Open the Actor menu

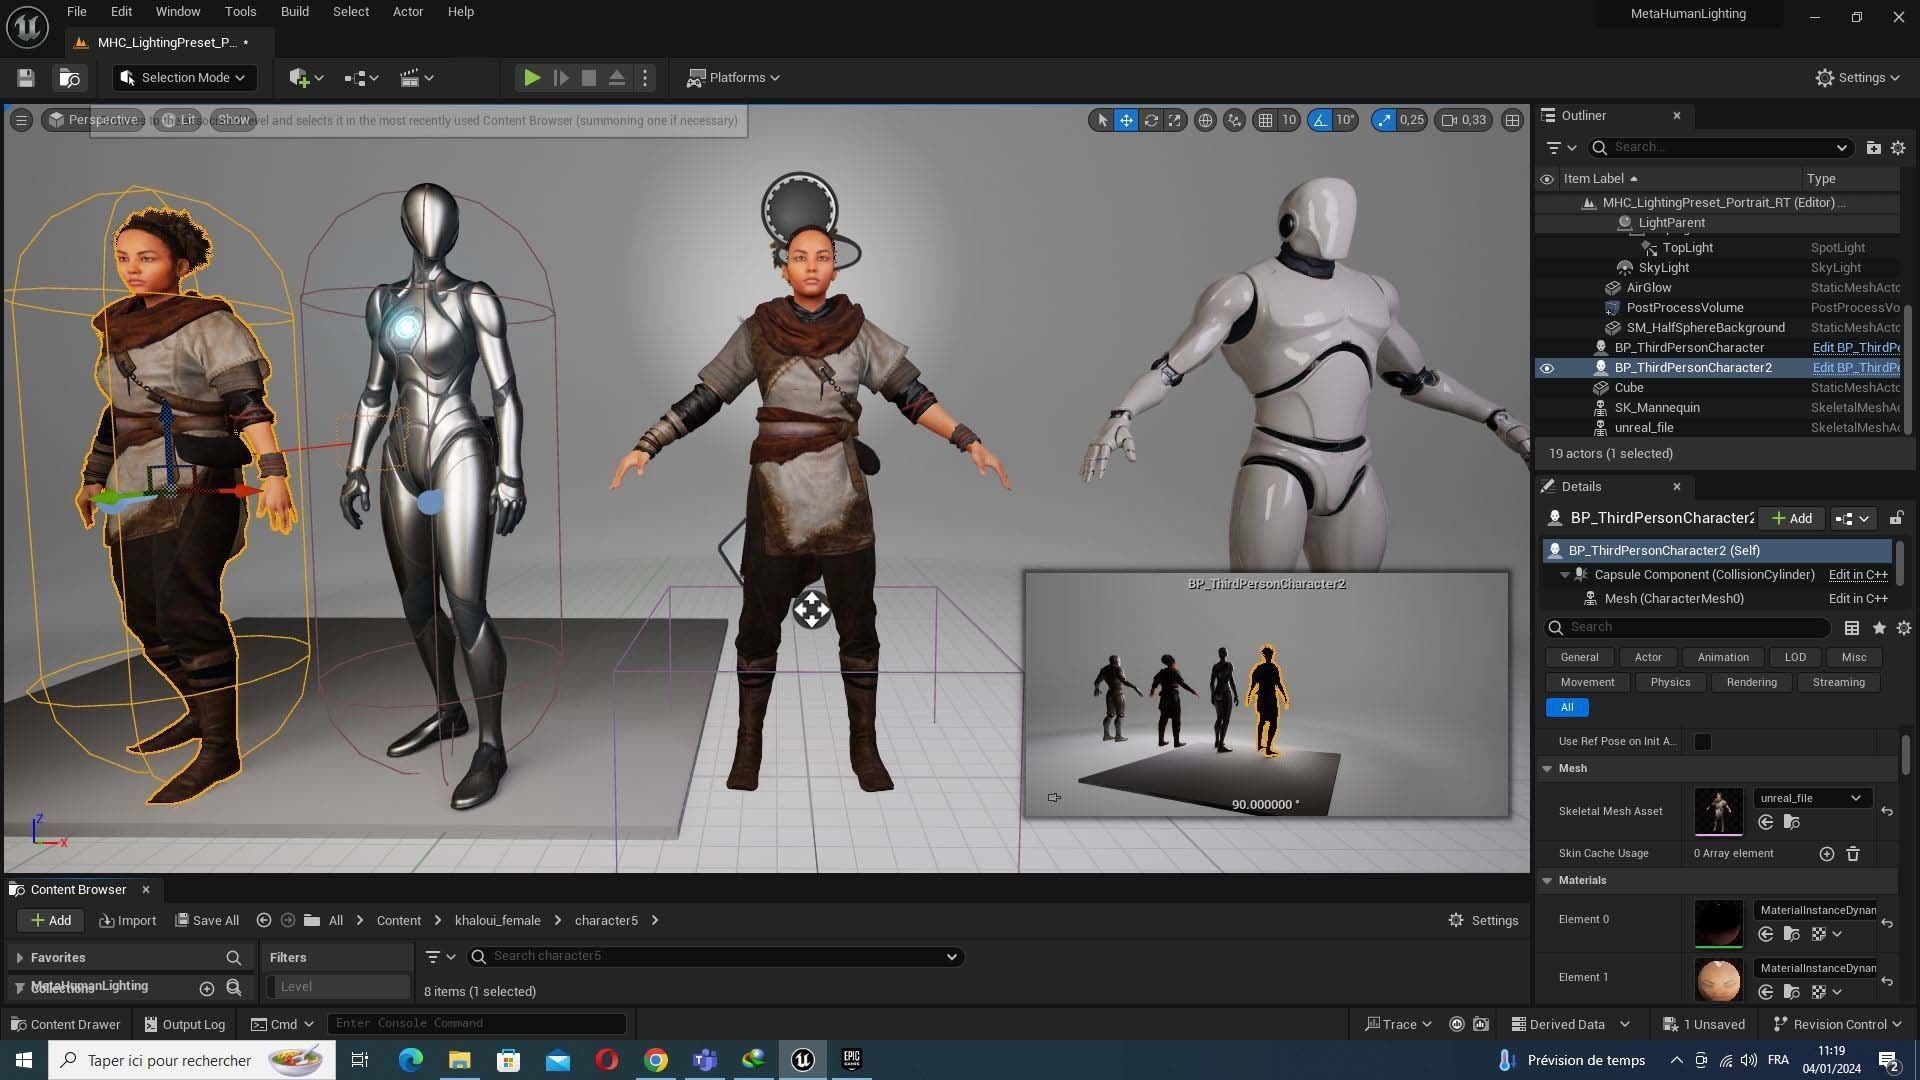pyautogui.click(x=407, y=12)
